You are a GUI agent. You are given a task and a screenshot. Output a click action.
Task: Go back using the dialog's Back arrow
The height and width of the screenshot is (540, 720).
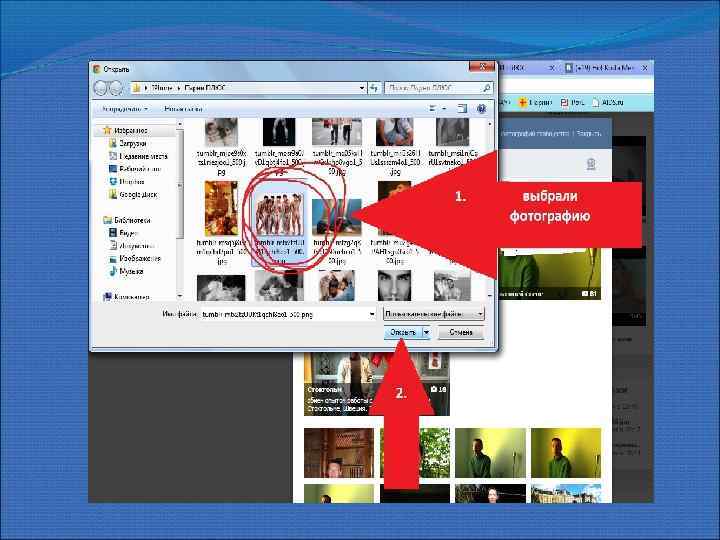tap(101, 87)
